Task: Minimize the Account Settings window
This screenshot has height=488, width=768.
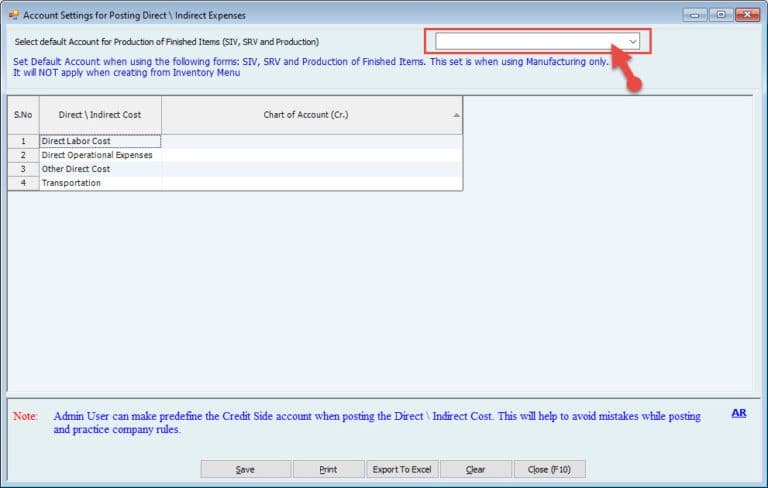Action: point(695,15)
